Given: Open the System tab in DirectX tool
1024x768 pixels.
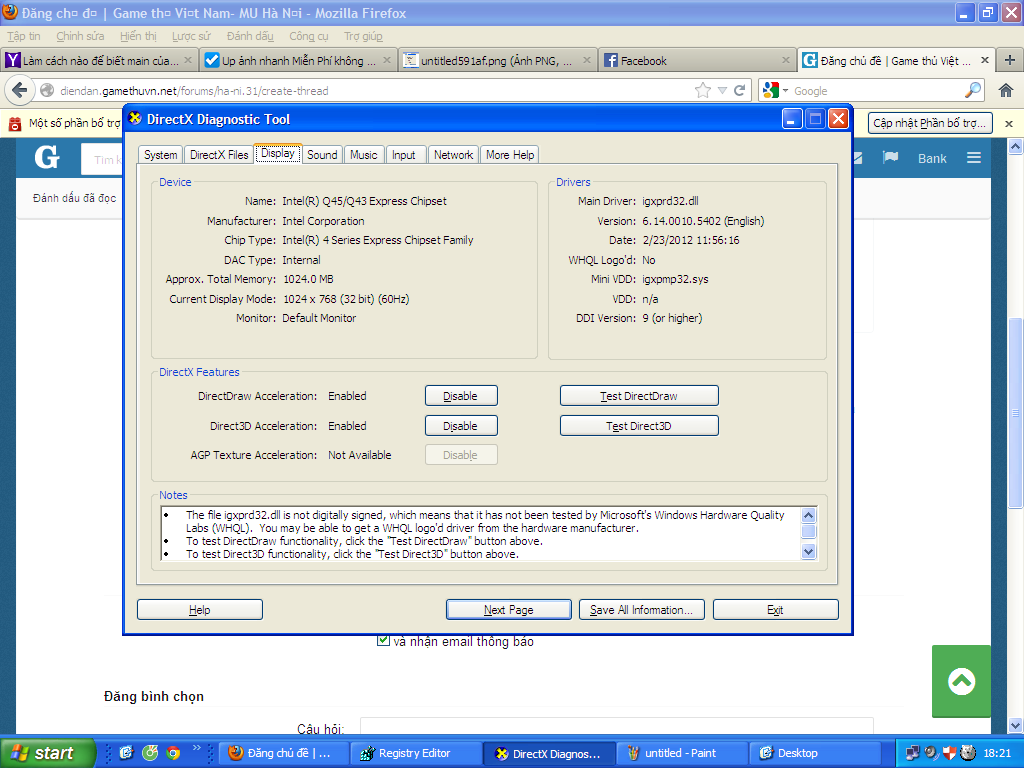Looking at the screenshot, I should [x=161, y=155].
